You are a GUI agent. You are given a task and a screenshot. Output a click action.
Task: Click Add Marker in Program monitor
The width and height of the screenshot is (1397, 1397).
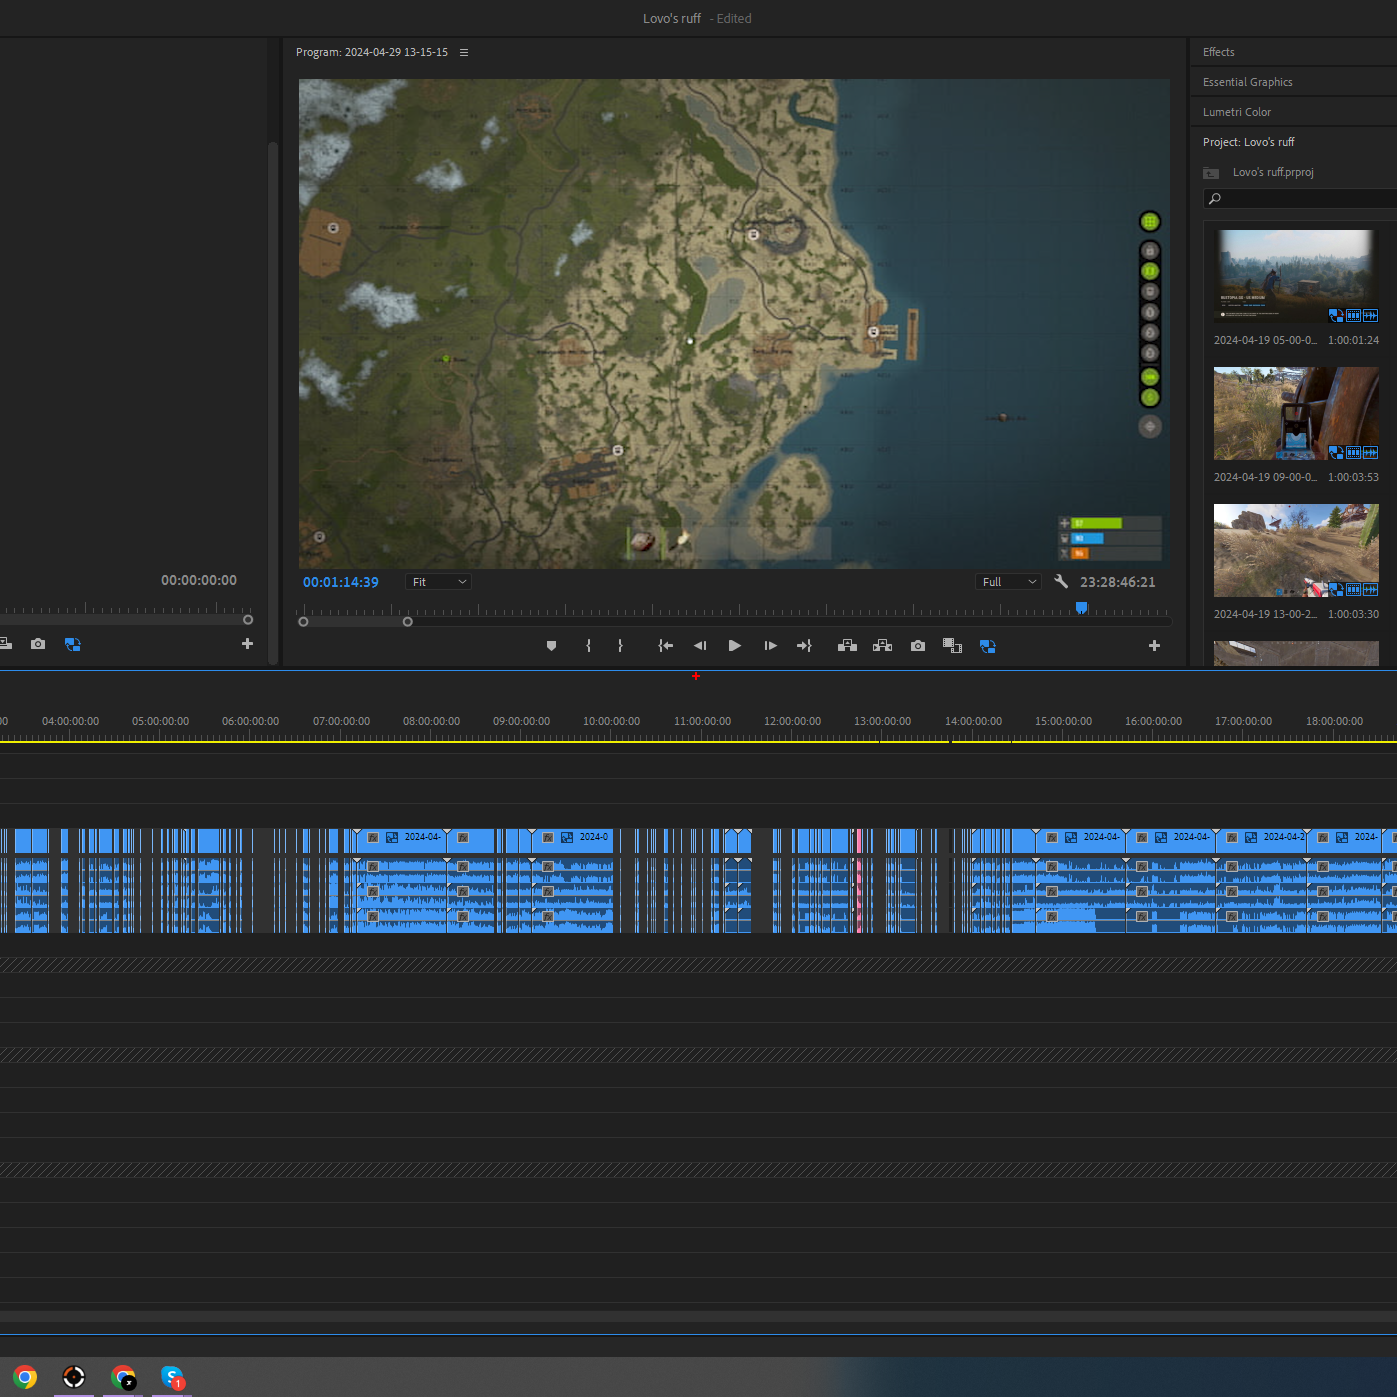click(551, 646)
